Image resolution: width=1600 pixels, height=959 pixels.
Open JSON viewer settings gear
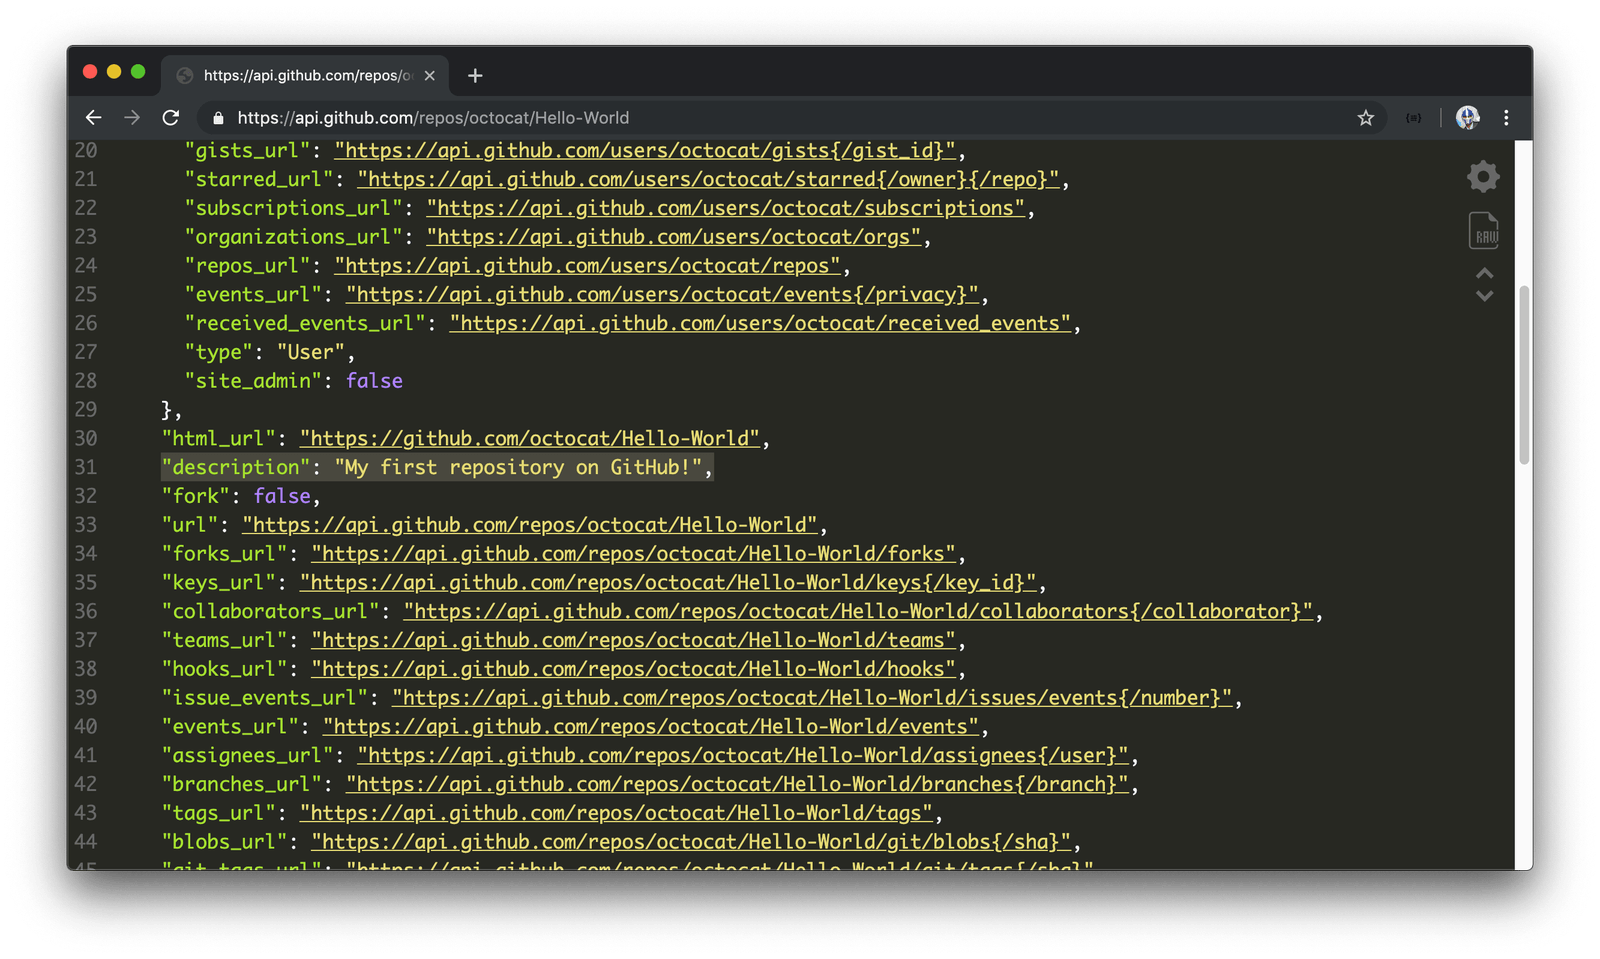(1483, 177)
